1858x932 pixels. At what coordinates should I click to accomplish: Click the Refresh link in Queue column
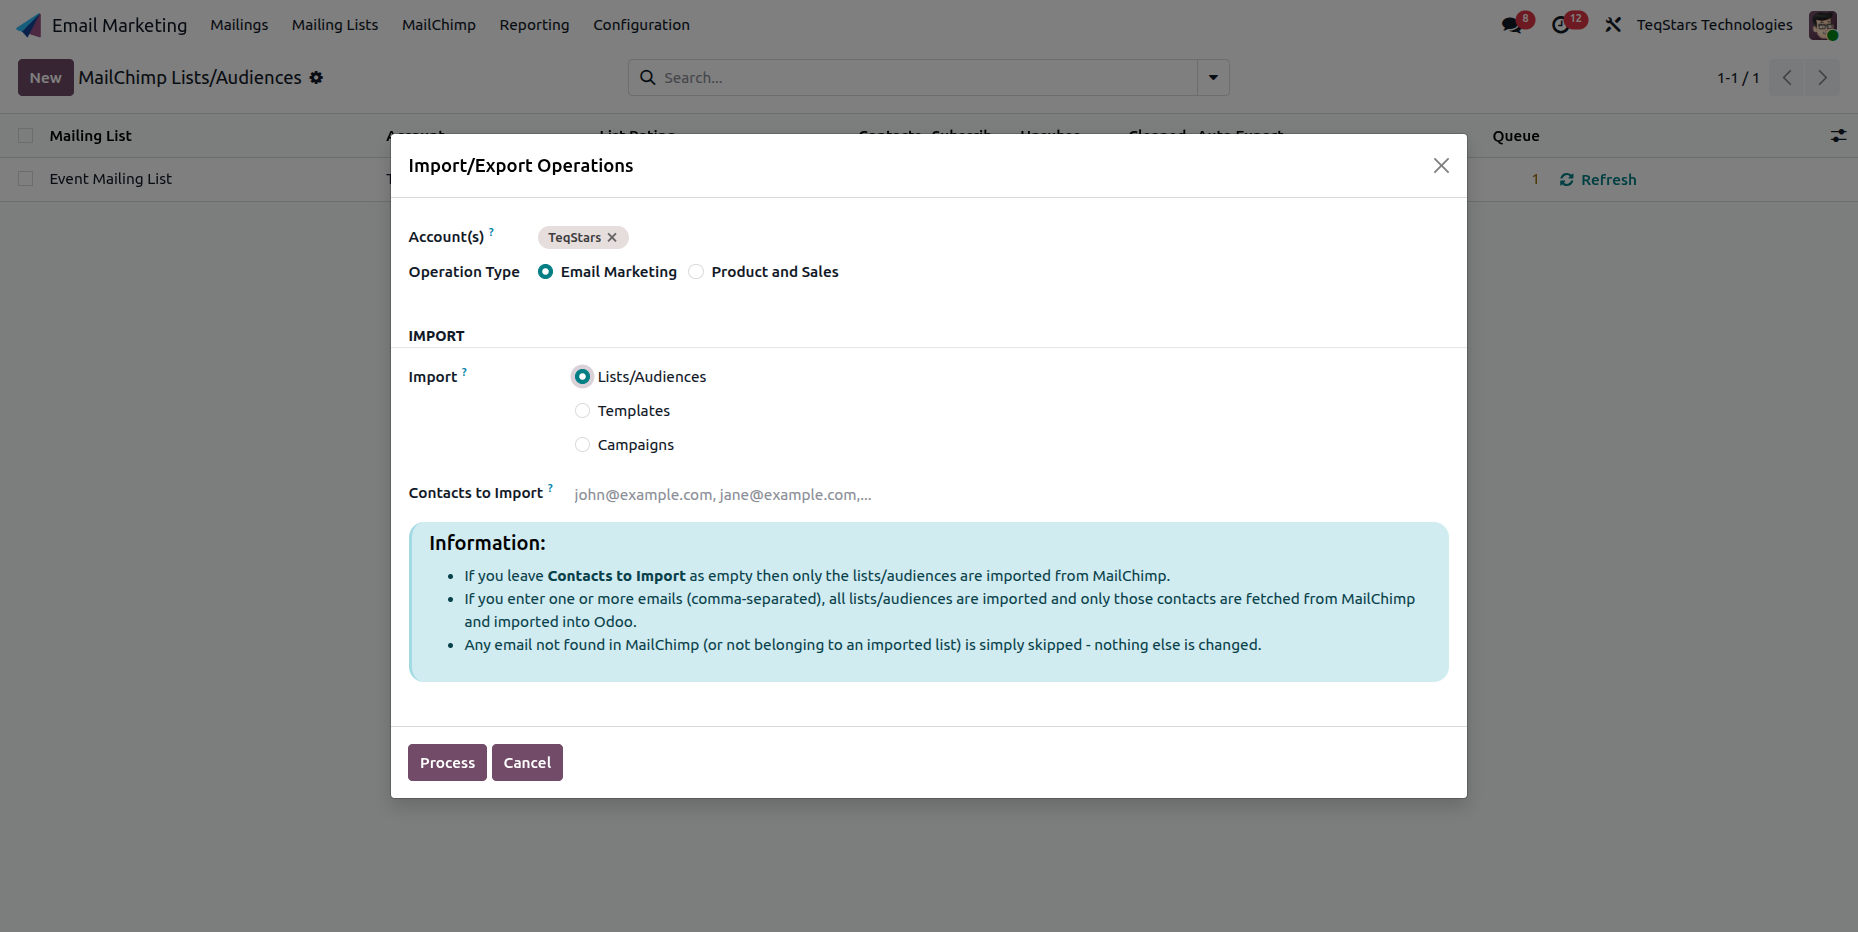point(1598,180)
